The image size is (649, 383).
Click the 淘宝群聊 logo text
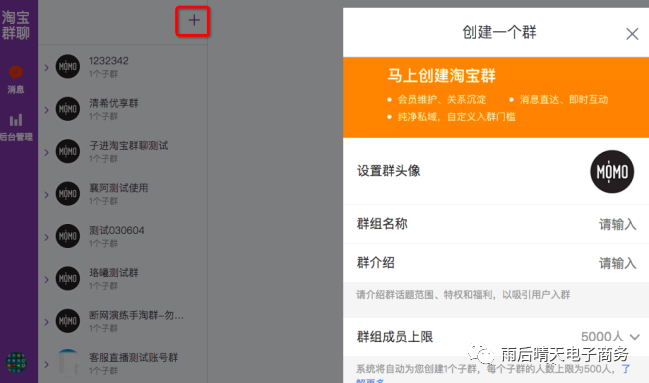point(16,25)
